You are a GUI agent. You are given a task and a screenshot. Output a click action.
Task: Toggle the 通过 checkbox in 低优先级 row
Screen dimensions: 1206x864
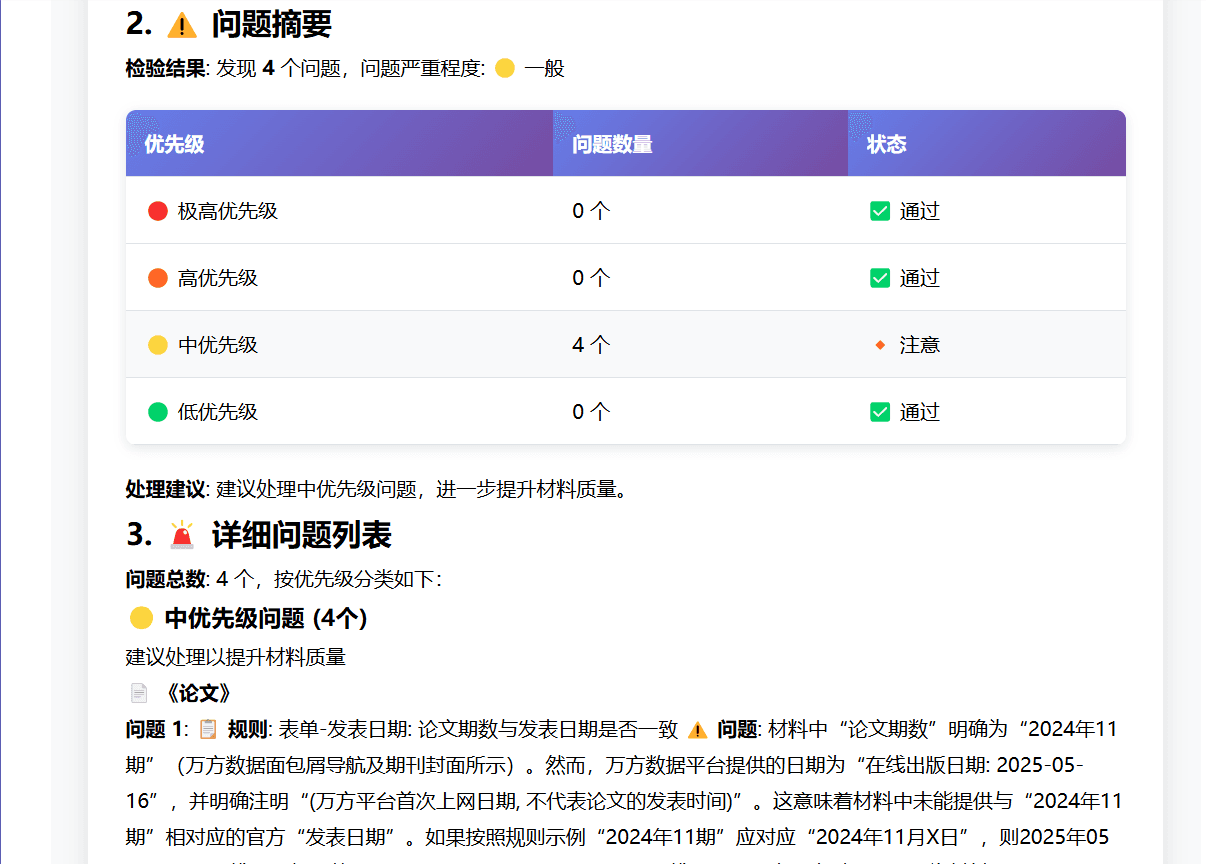pyautogui.click(x=880, y=411)
